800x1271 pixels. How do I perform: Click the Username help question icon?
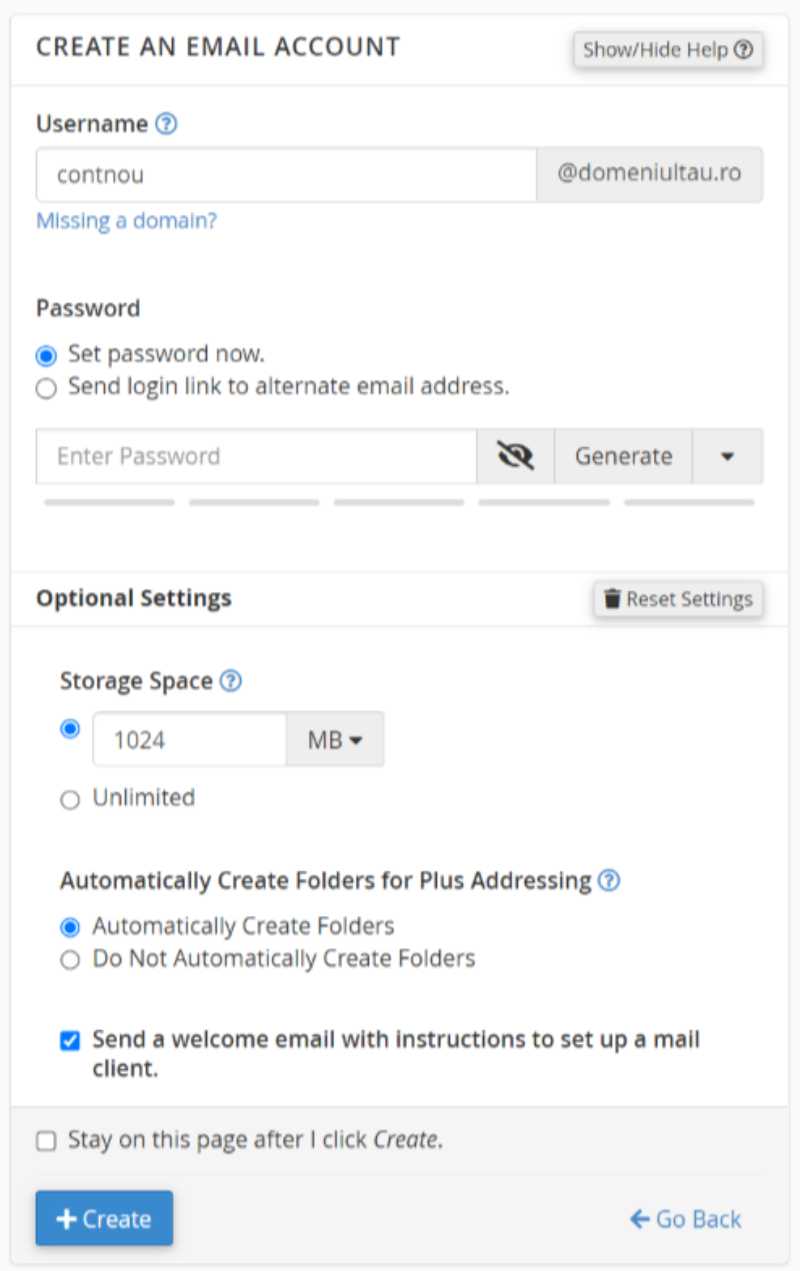[167, 124]
